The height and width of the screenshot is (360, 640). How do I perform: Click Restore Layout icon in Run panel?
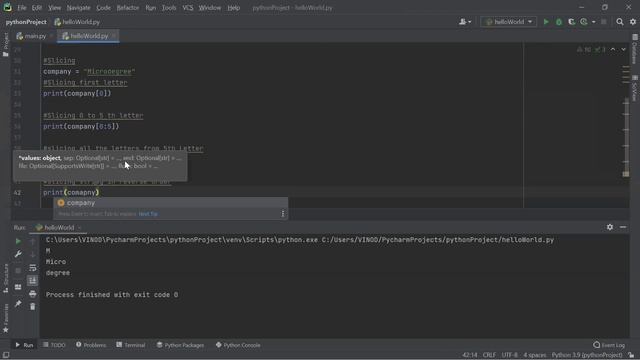click(x=18, y=287)
